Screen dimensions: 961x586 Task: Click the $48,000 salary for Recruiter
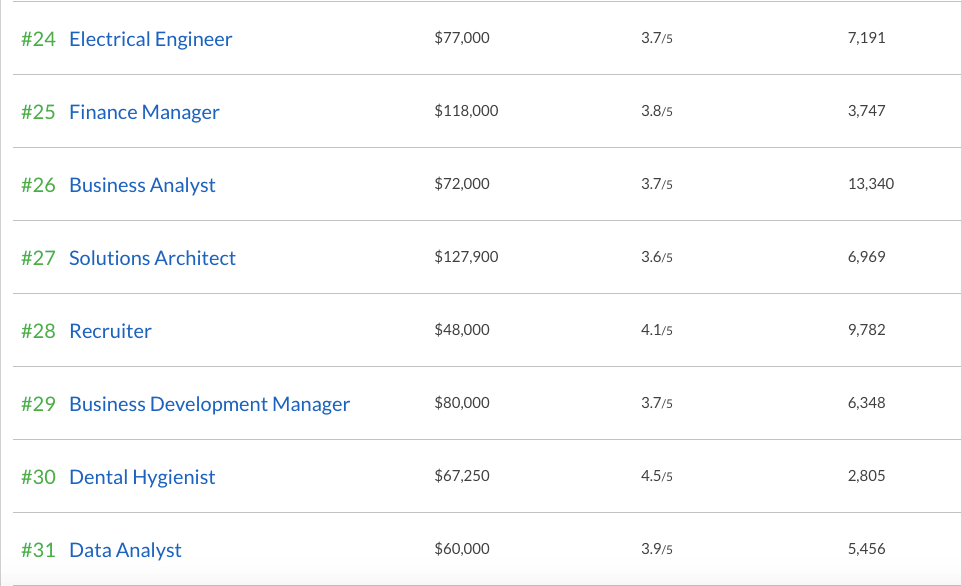462,329
